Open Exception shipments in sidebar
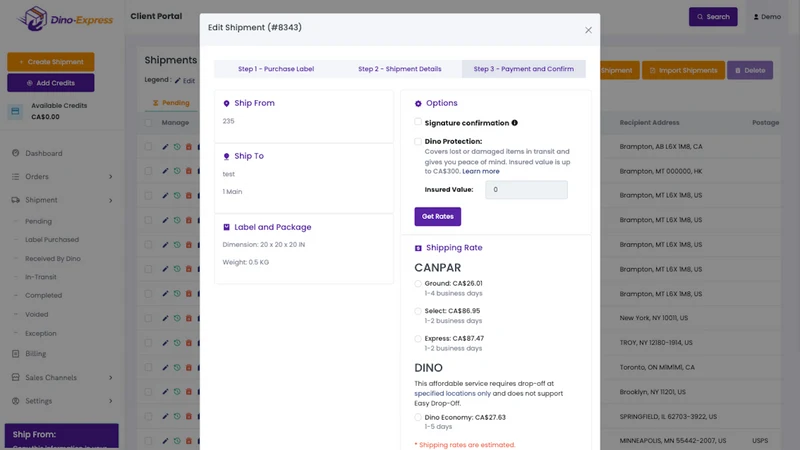The width and height of the screenshot is (800, 450). 41,333
